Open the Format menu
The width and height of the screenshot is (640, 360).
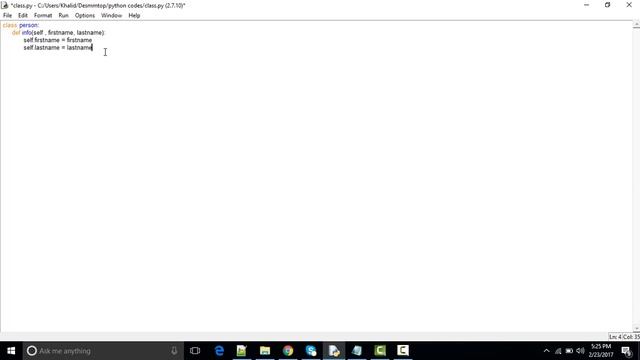tap(43, 16)
